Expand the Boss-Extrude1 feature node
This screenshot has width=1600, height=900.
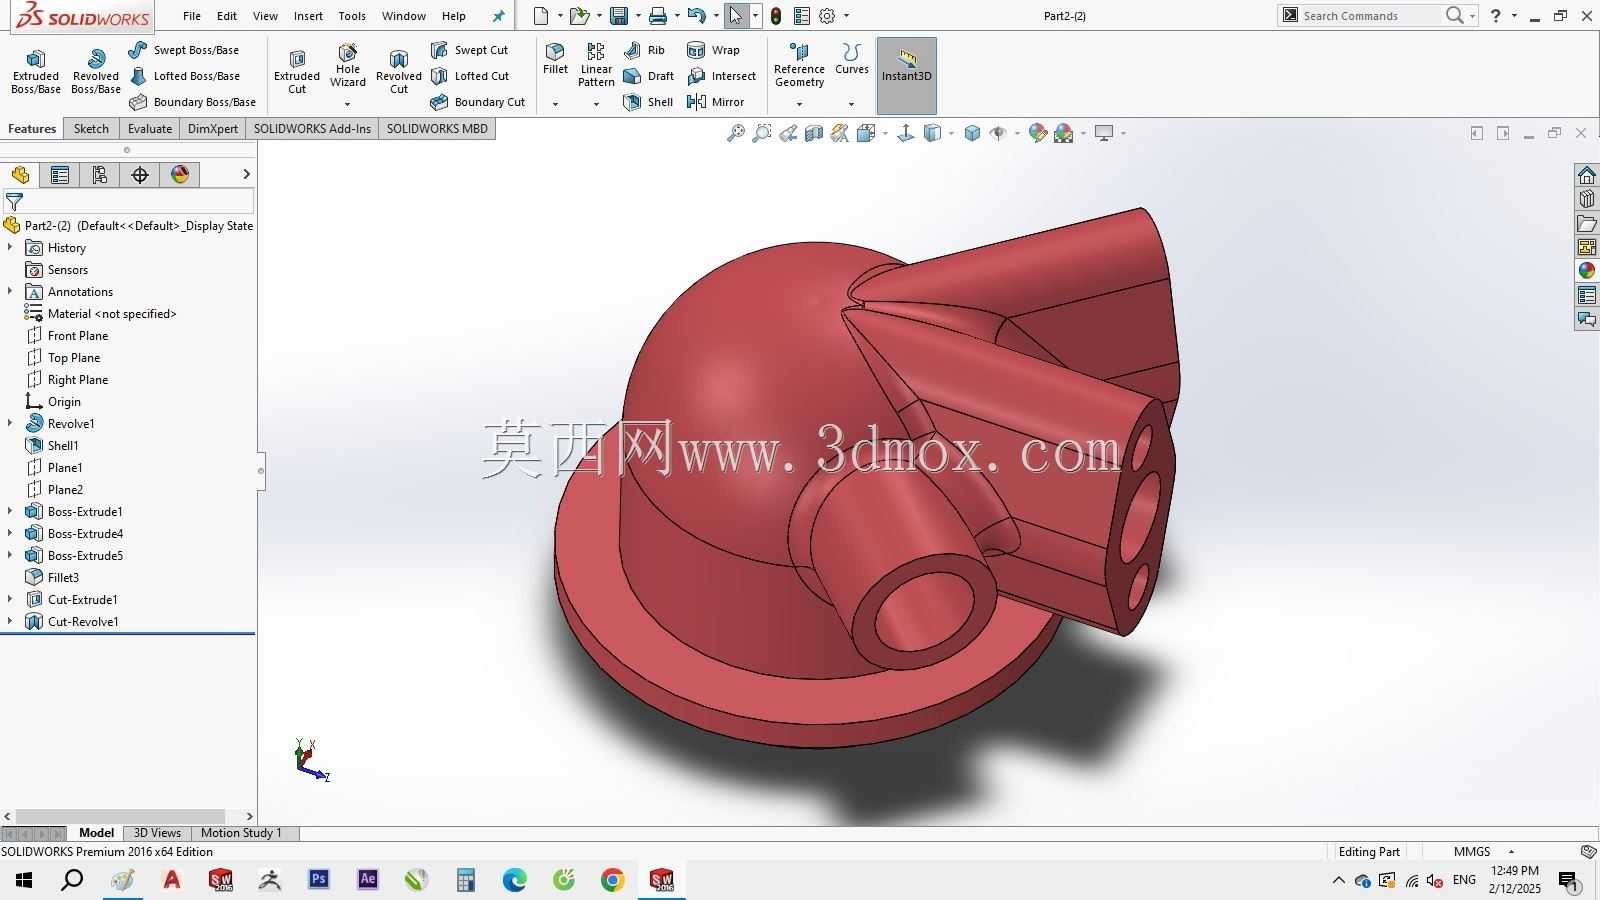tap(10, 512)
